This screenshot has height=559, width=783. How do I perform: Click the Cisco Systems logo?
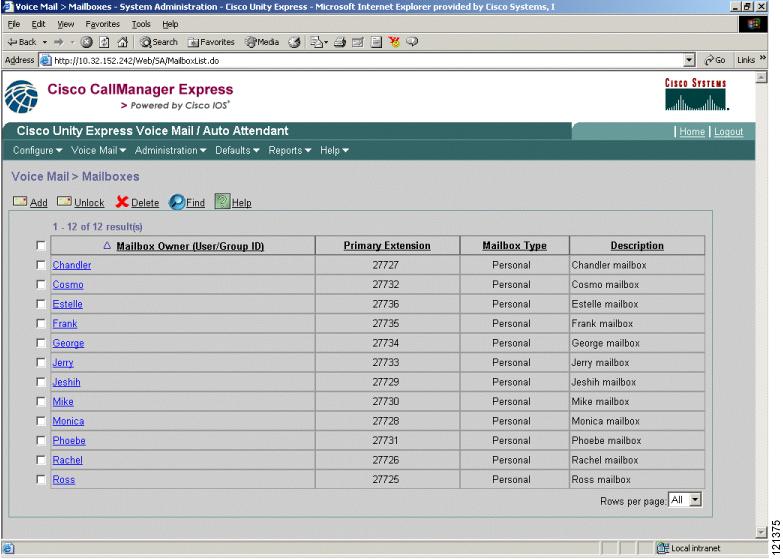coord(696,94)
